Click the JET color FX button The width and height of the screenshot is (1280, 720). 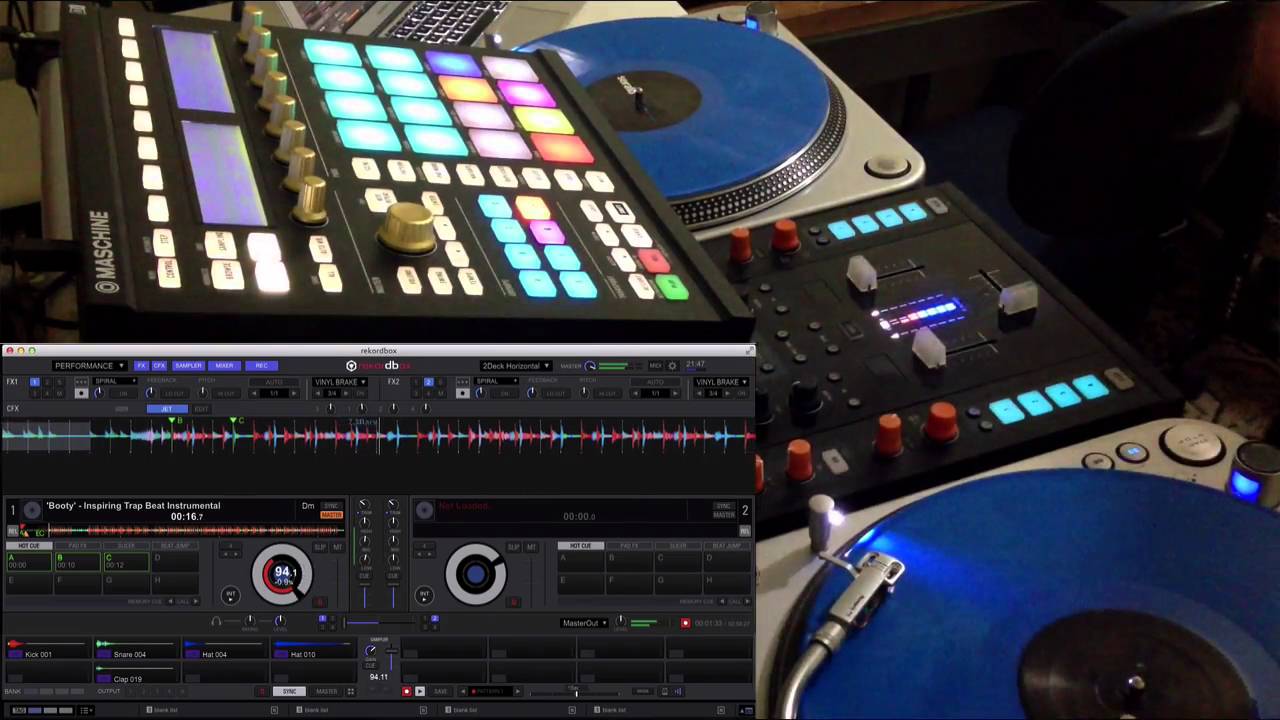point(167,409)
